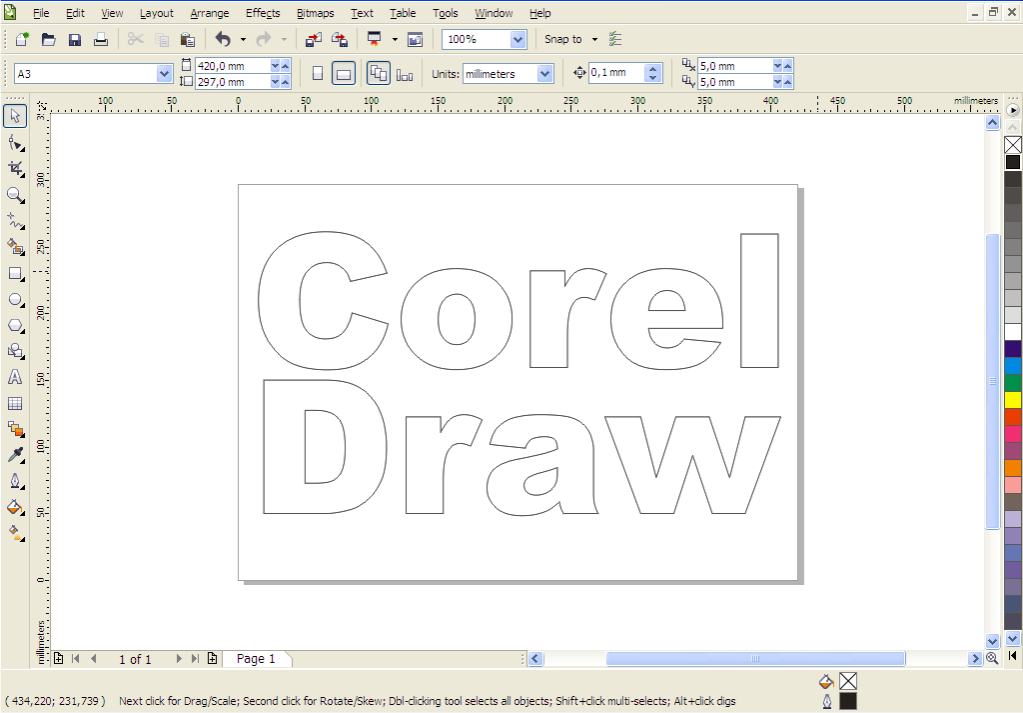Click the palette scroll down arrow
Image resolution: width=1023 pixels, height=713 pixels.
(1013, 639)
